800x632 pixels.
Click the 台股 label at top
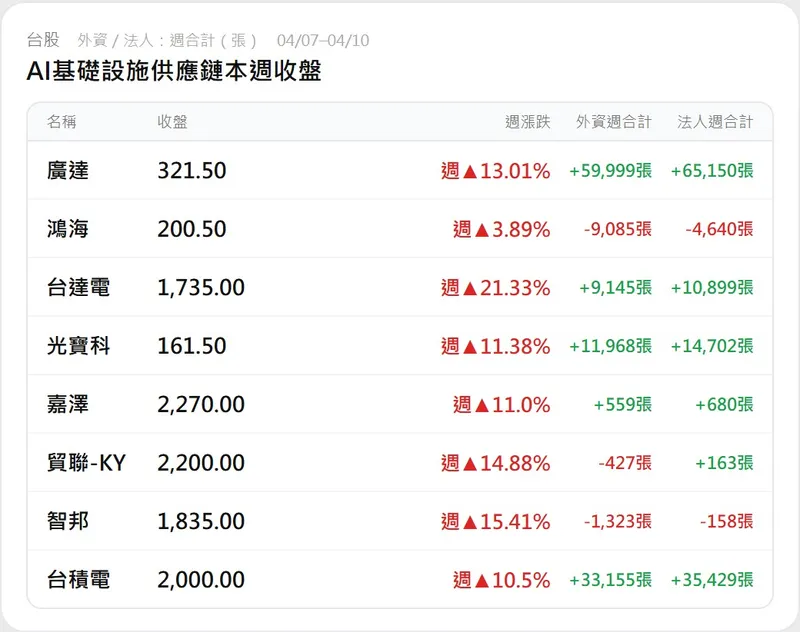[x=43, y=40]
